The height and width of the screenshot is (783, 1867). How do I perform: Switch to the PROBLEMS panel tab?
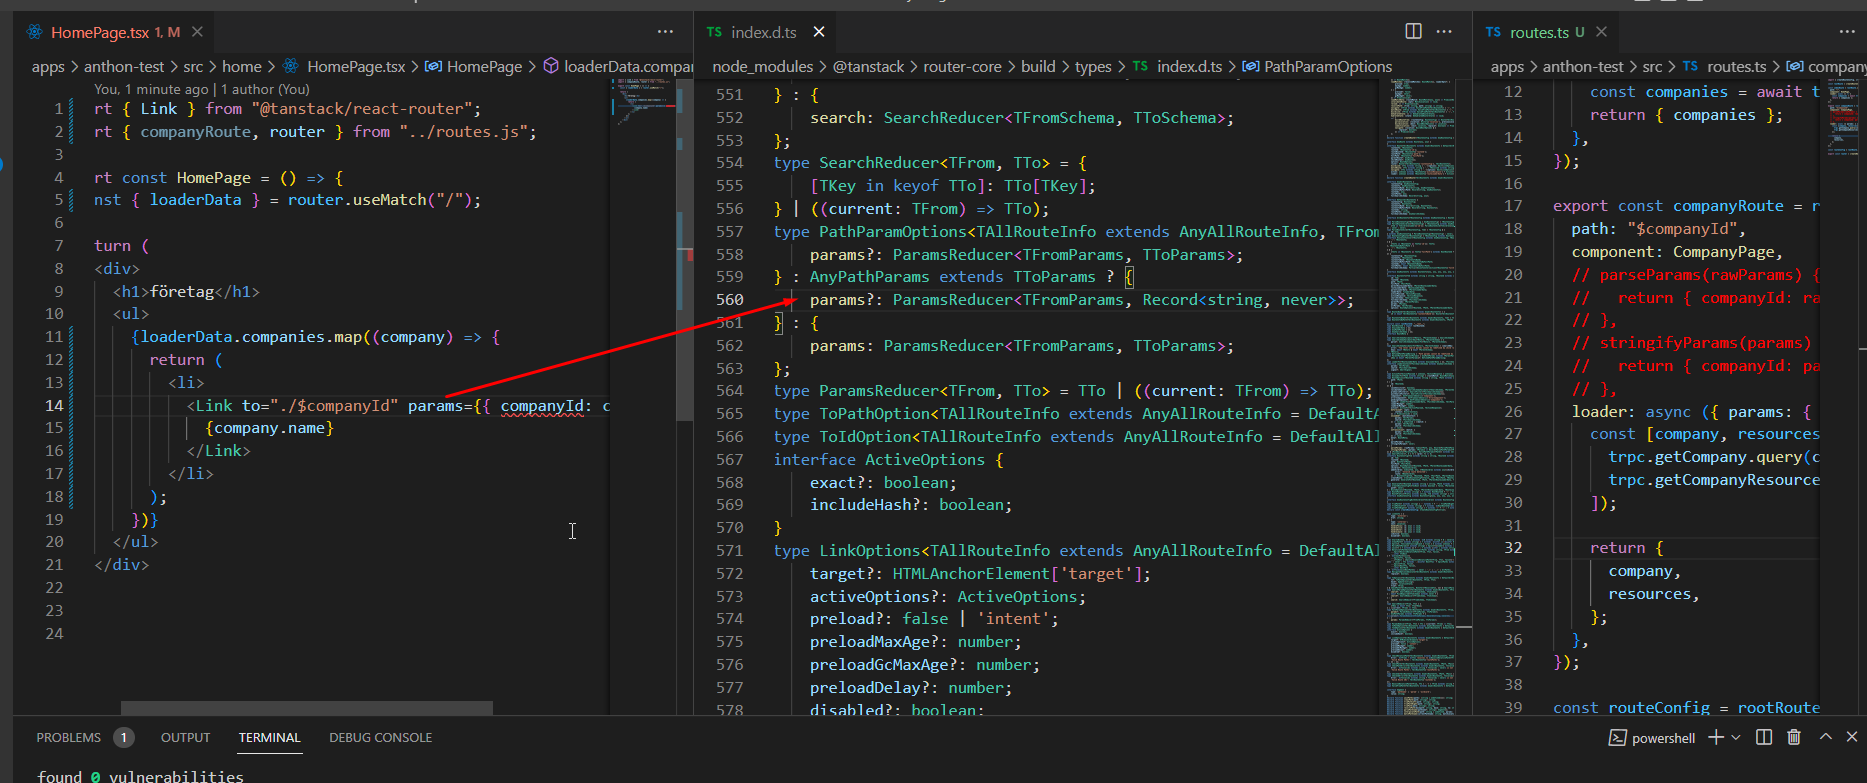click(x=69, y=738)
